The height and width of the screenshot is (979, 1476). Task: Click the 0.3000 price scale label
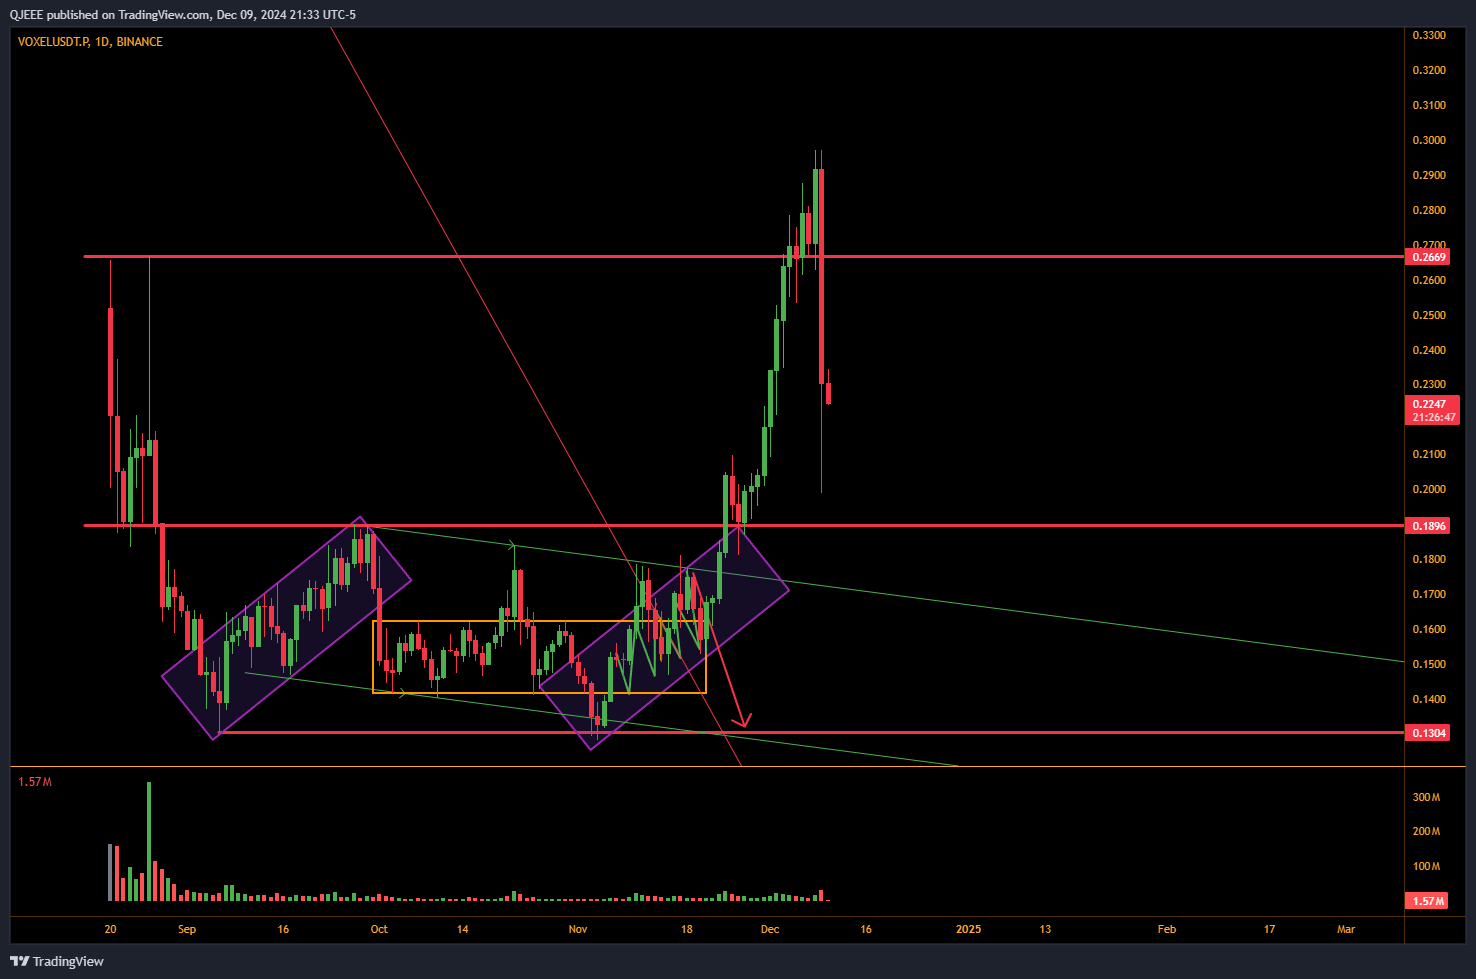(x=1429, y=140)
